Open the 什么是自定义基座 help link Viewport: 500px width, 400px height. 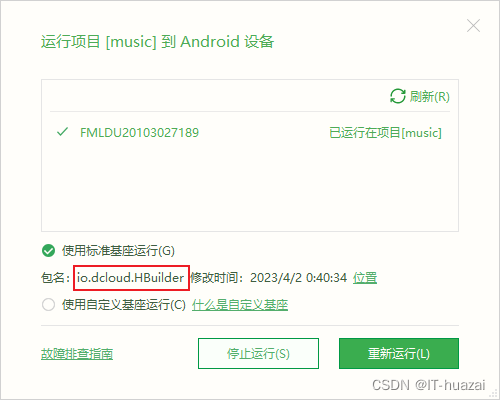(x=240, y=305)
